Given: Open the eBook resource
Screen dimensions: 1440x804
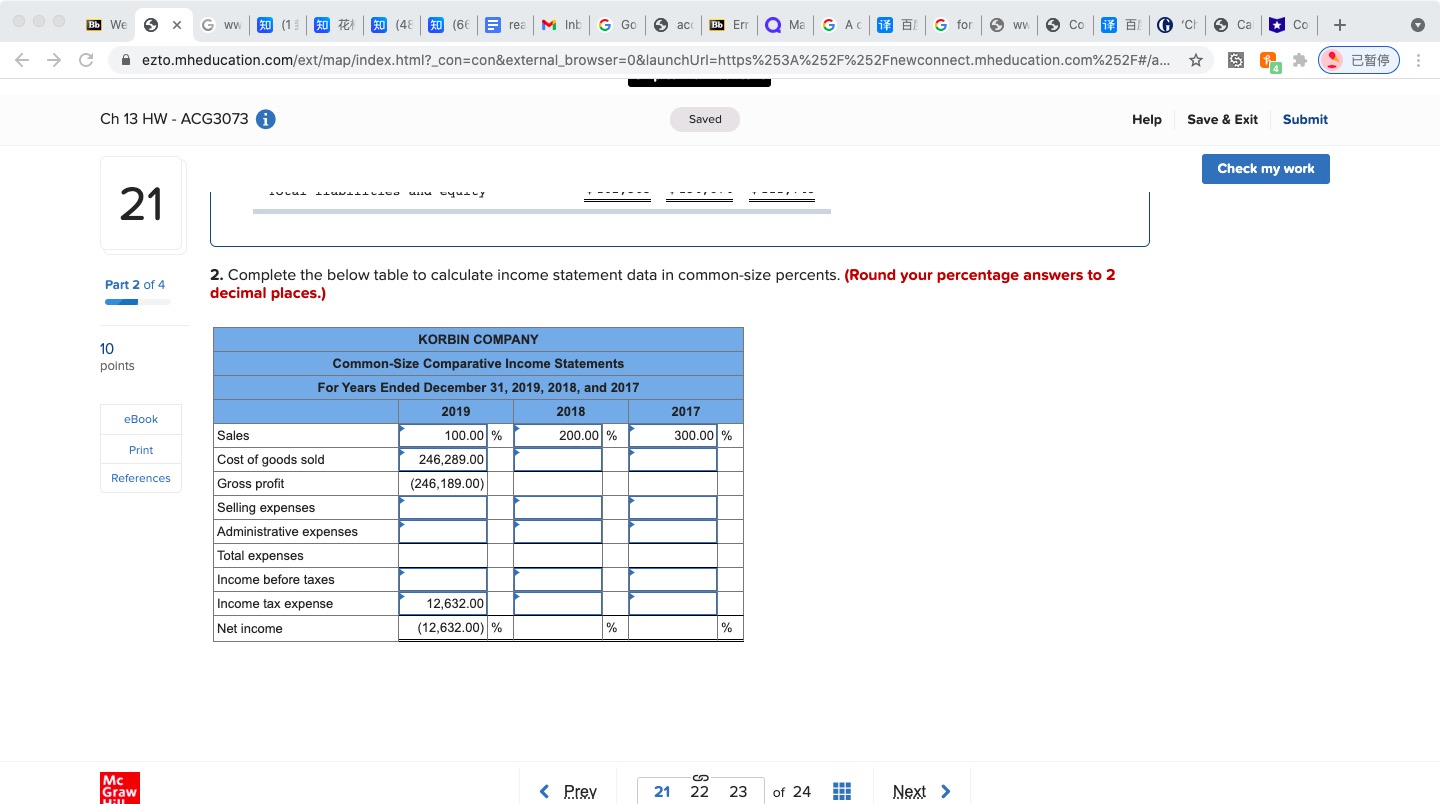Looking at the screenshot, I should [141, 419].
